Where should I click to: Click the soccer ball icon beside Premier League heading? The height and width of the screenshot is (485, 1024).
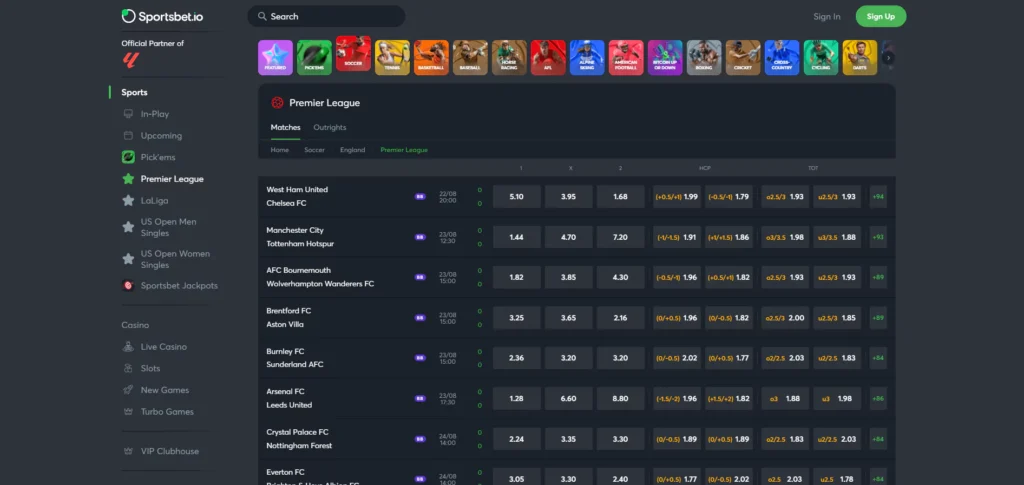coord(278,102)
